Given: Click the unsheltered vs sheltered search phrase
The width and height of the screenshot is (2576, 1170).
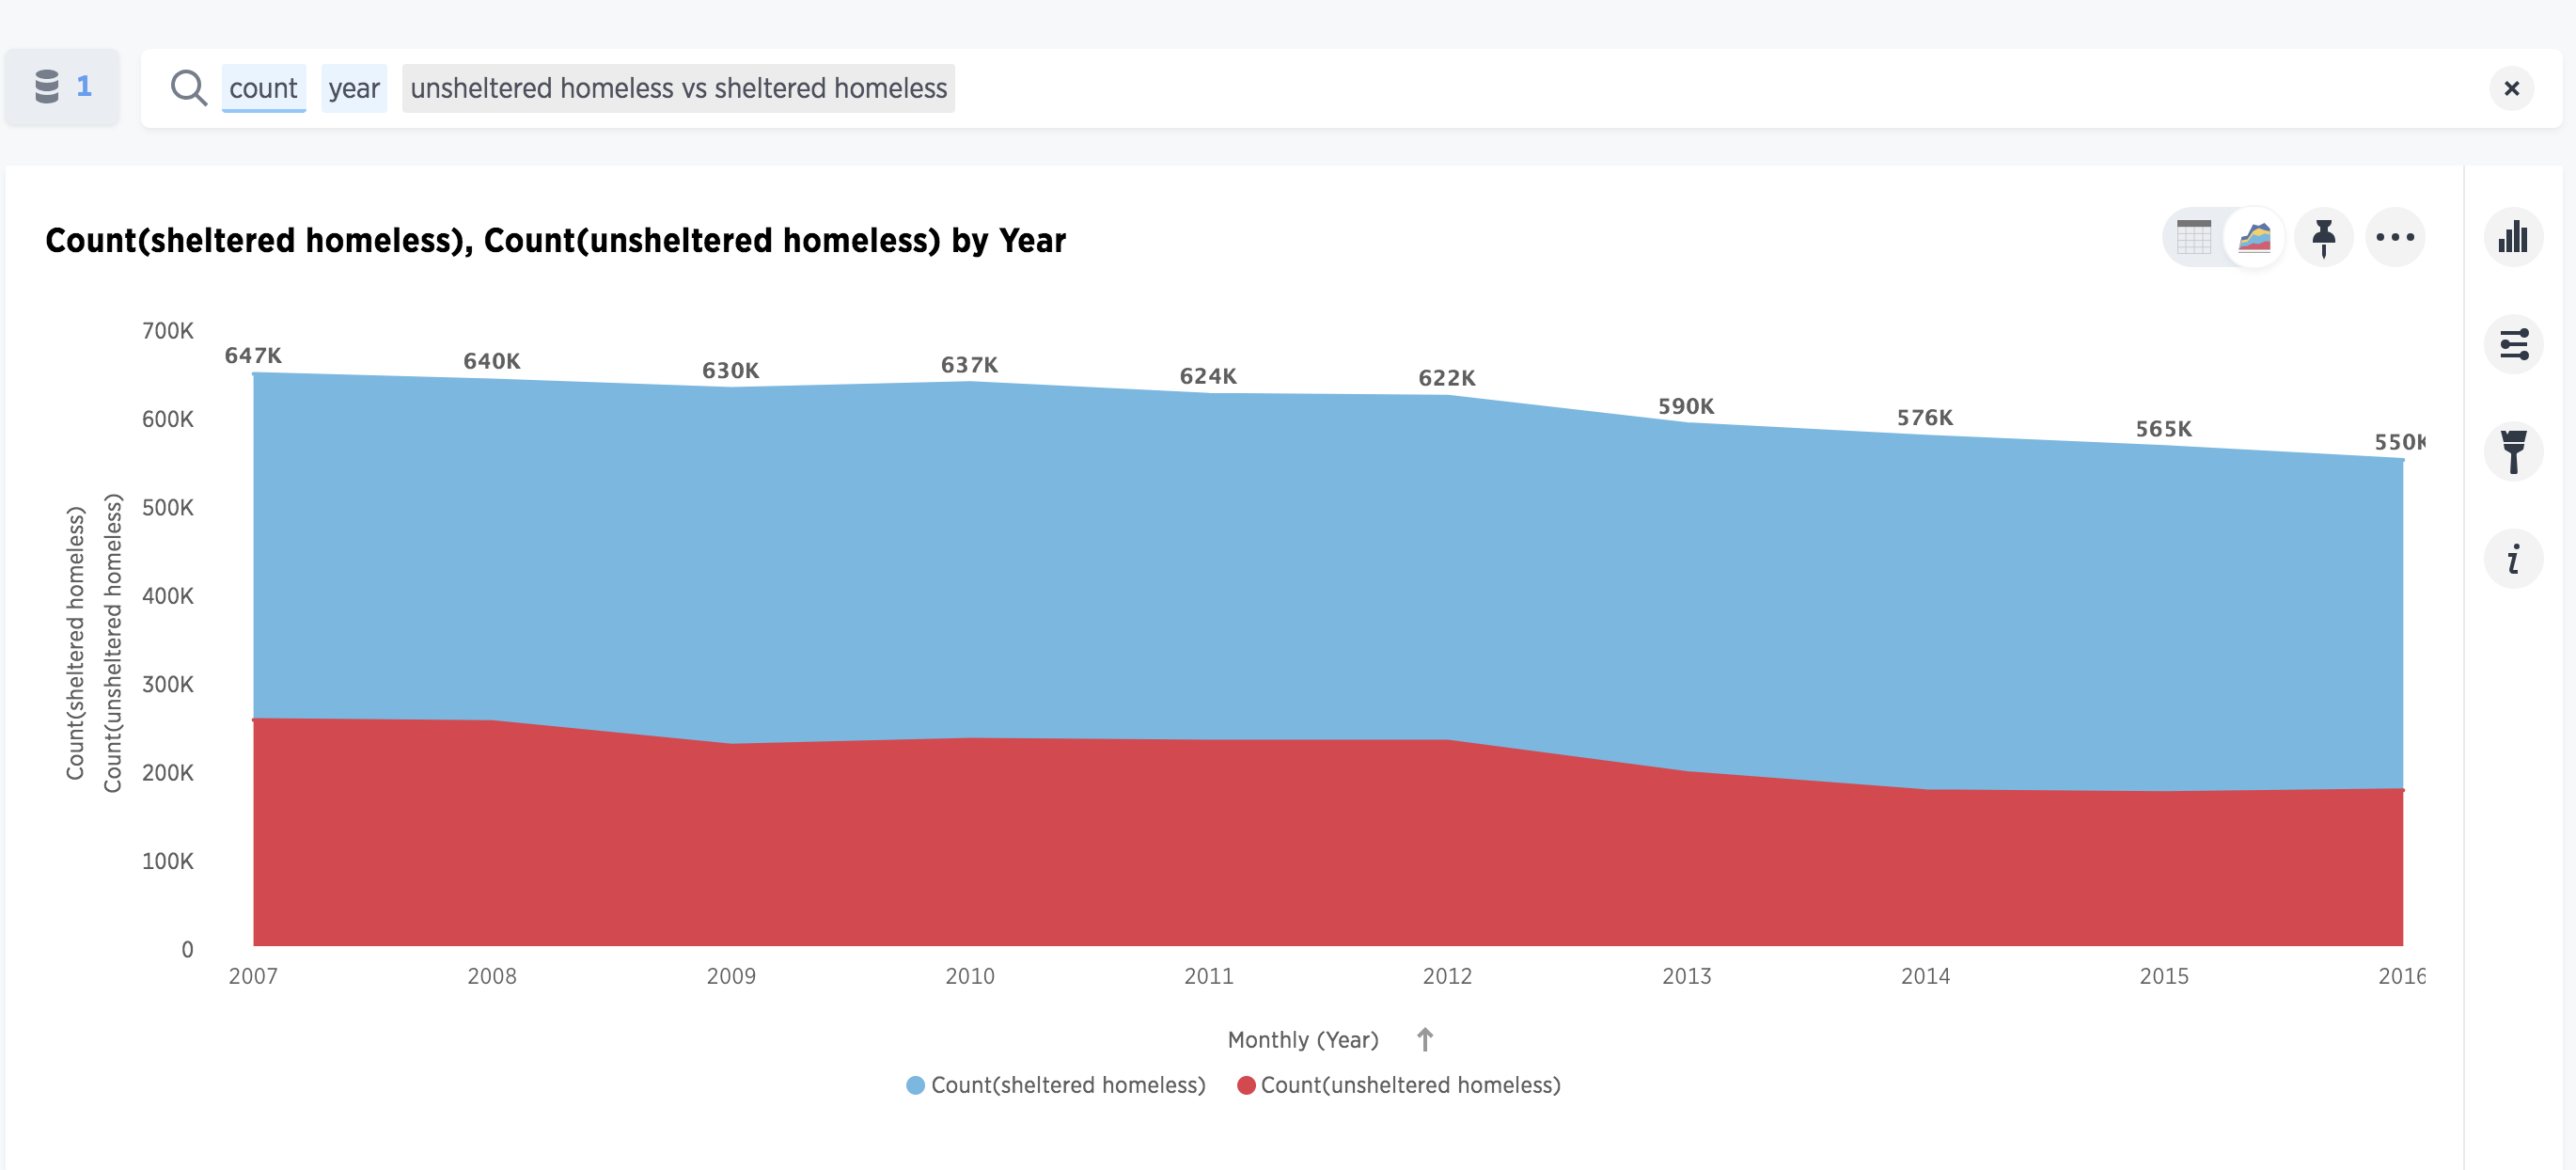Looking at the screenshot, I should click(x=678, y=88).
